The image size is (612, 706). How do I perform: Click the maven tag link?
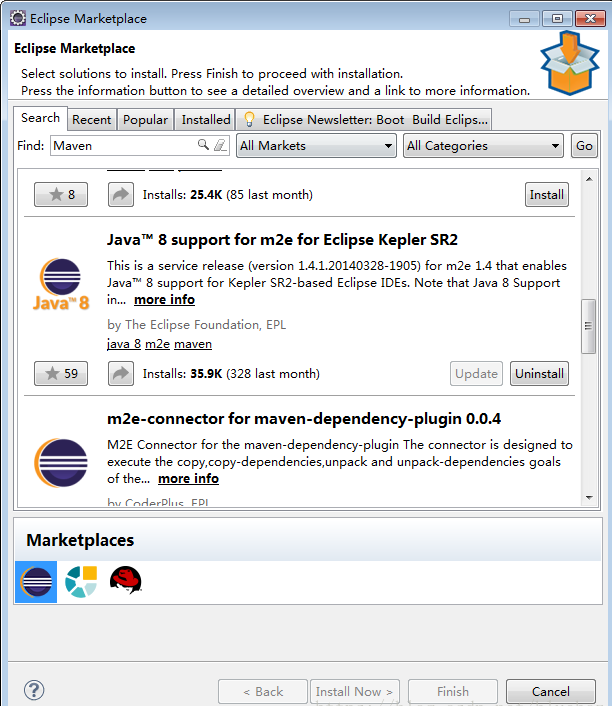[193, 344]
